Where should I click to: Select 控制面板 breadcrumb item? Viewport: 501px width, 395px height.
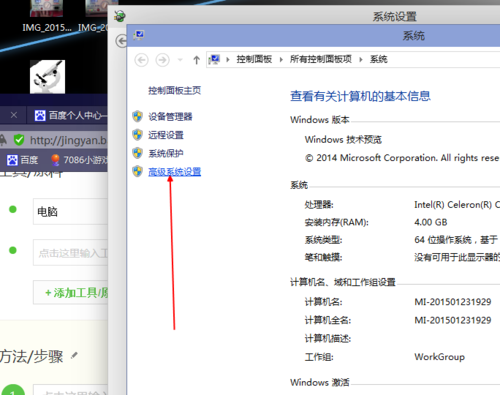click(254, 59)
